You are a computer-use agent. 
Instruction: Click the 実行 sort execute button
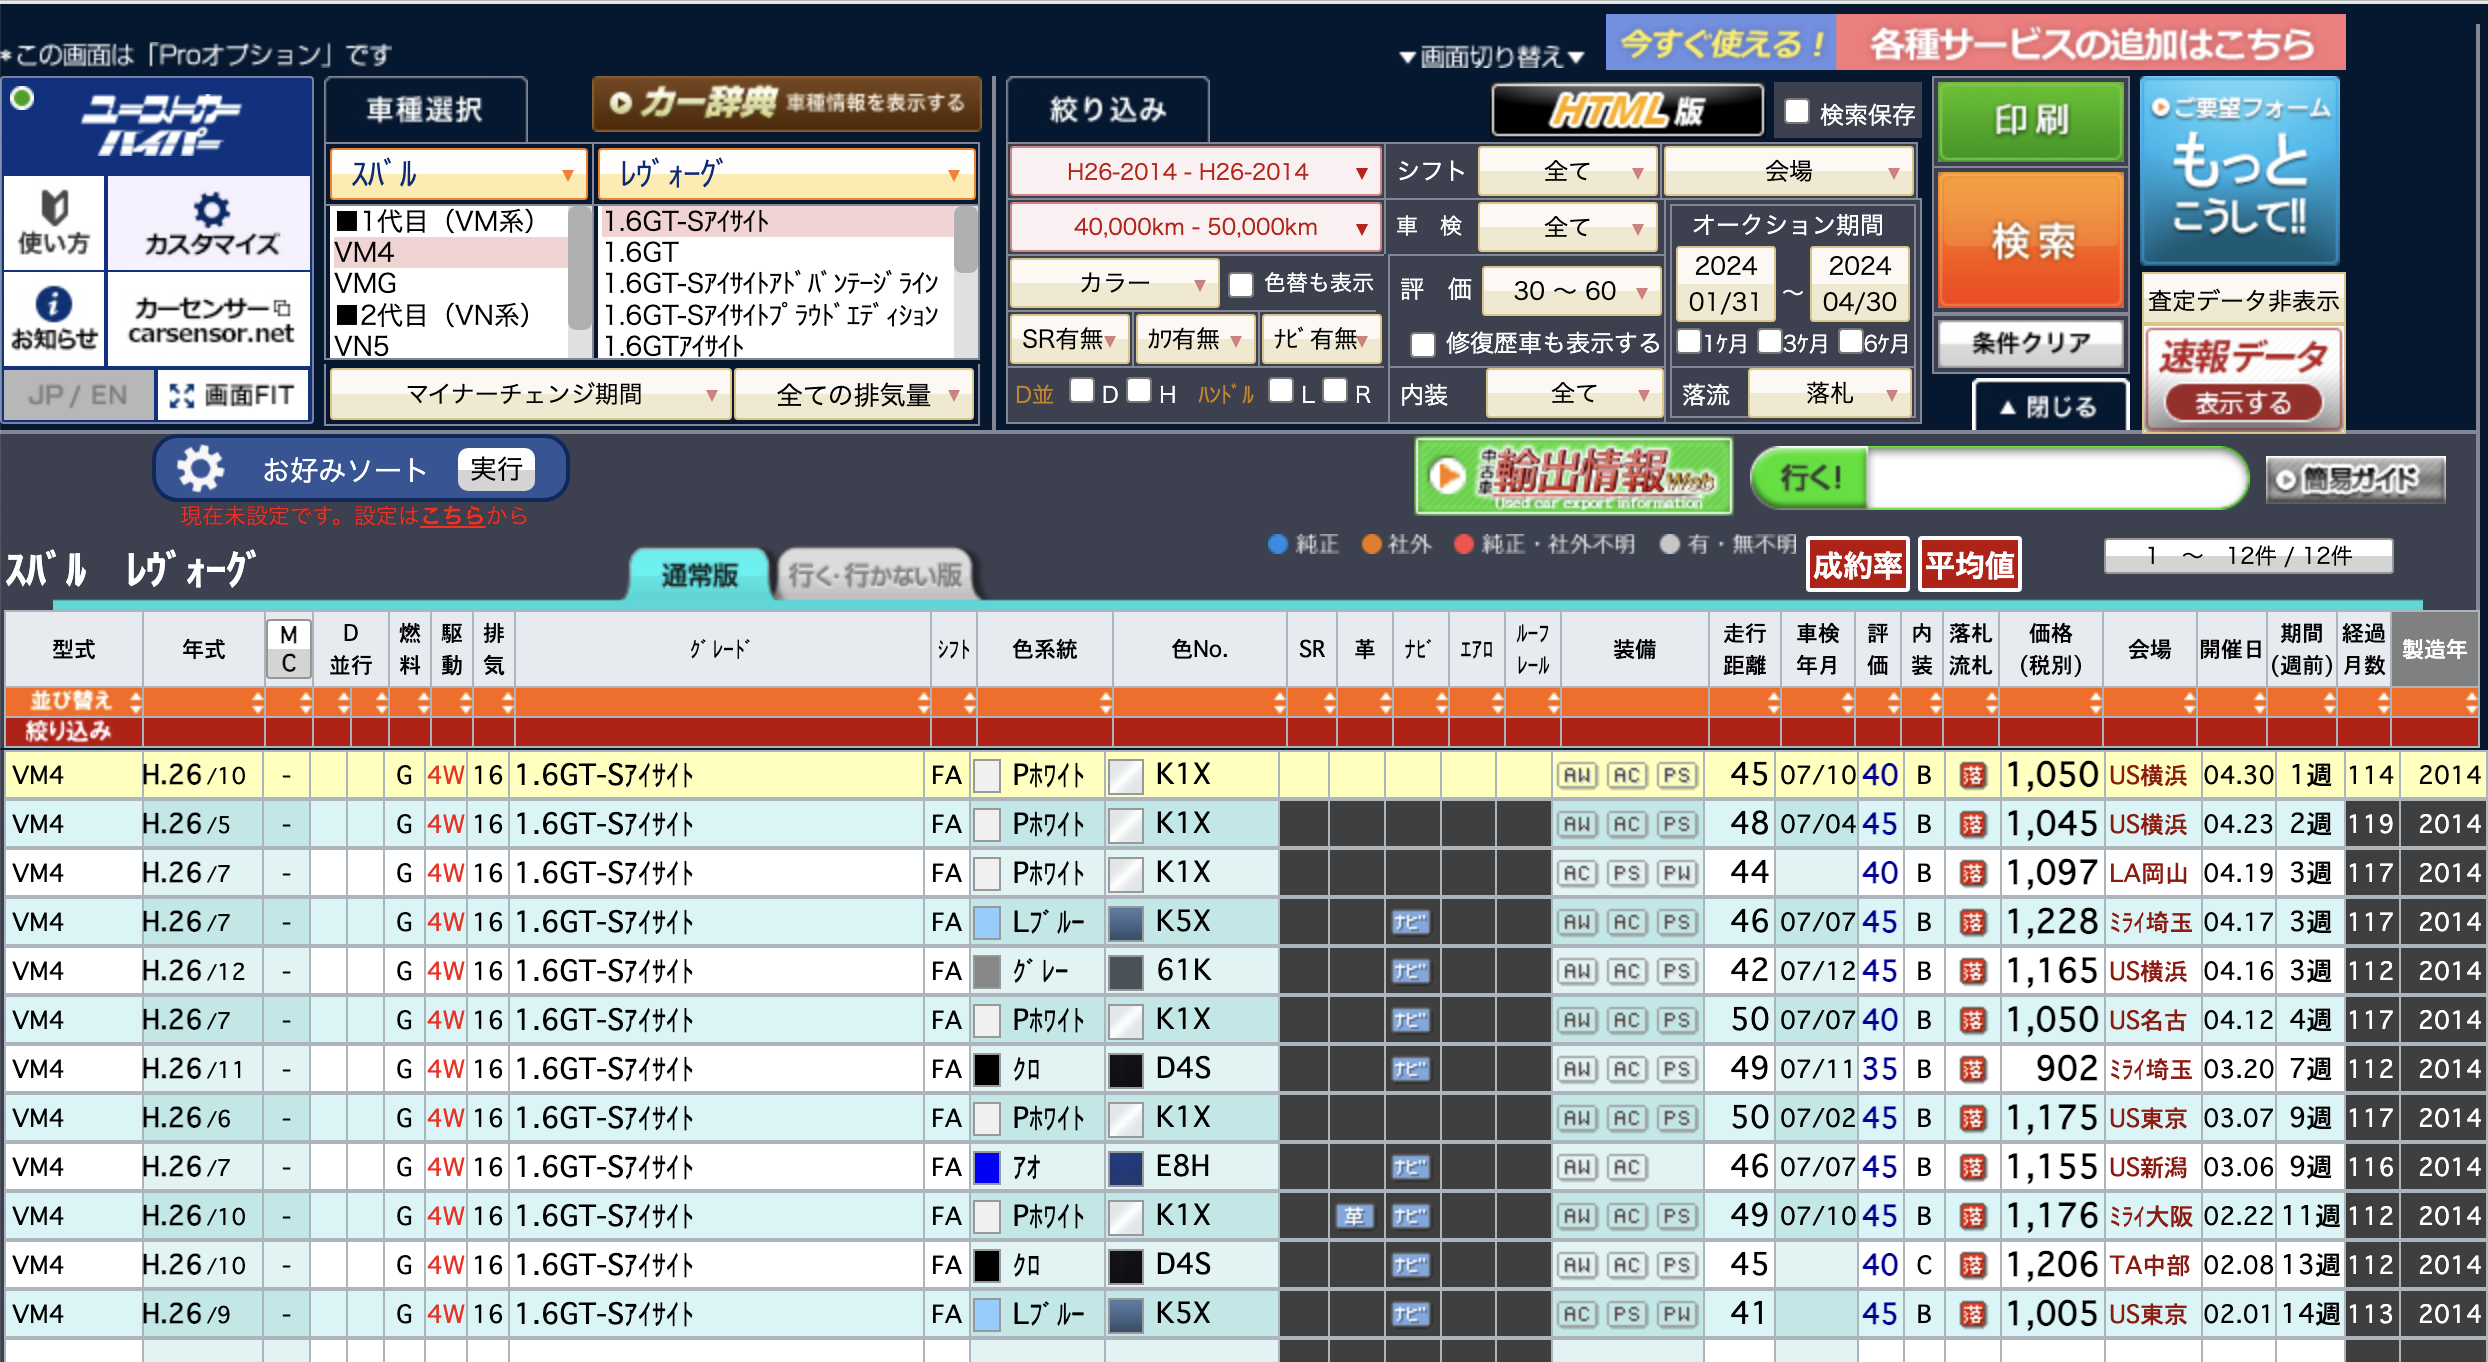point(497,469)
